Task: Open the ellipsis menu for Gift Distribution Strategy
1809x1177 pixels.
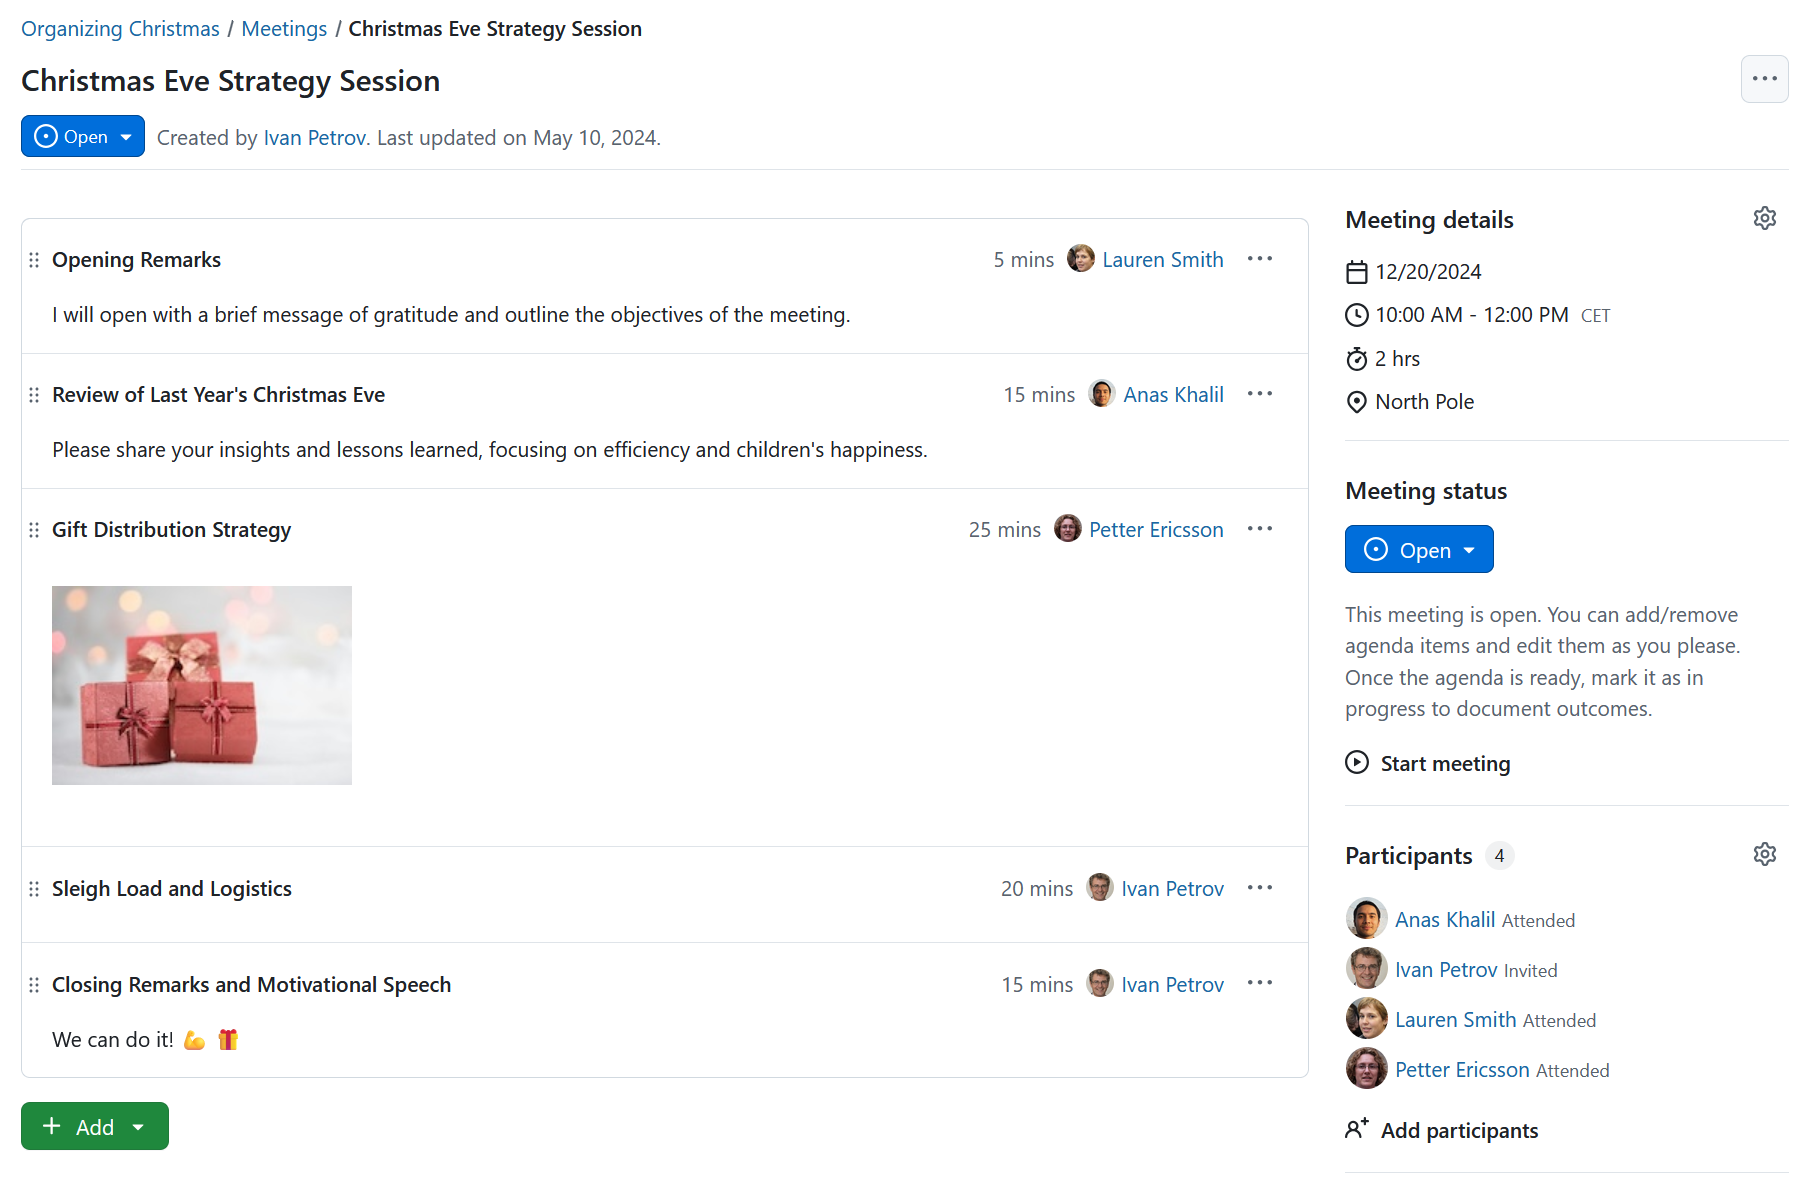Action: click(1259, 529)
